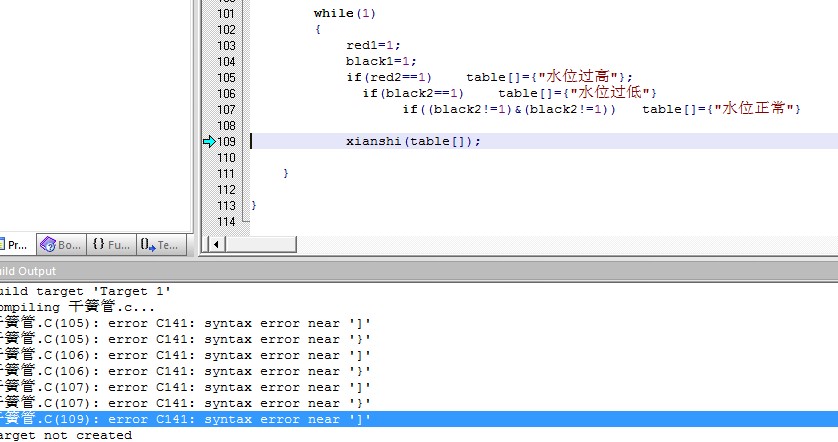Click the string "水位正常" in line 107
This screenshot has height=442, width=838.
(754, 108)
